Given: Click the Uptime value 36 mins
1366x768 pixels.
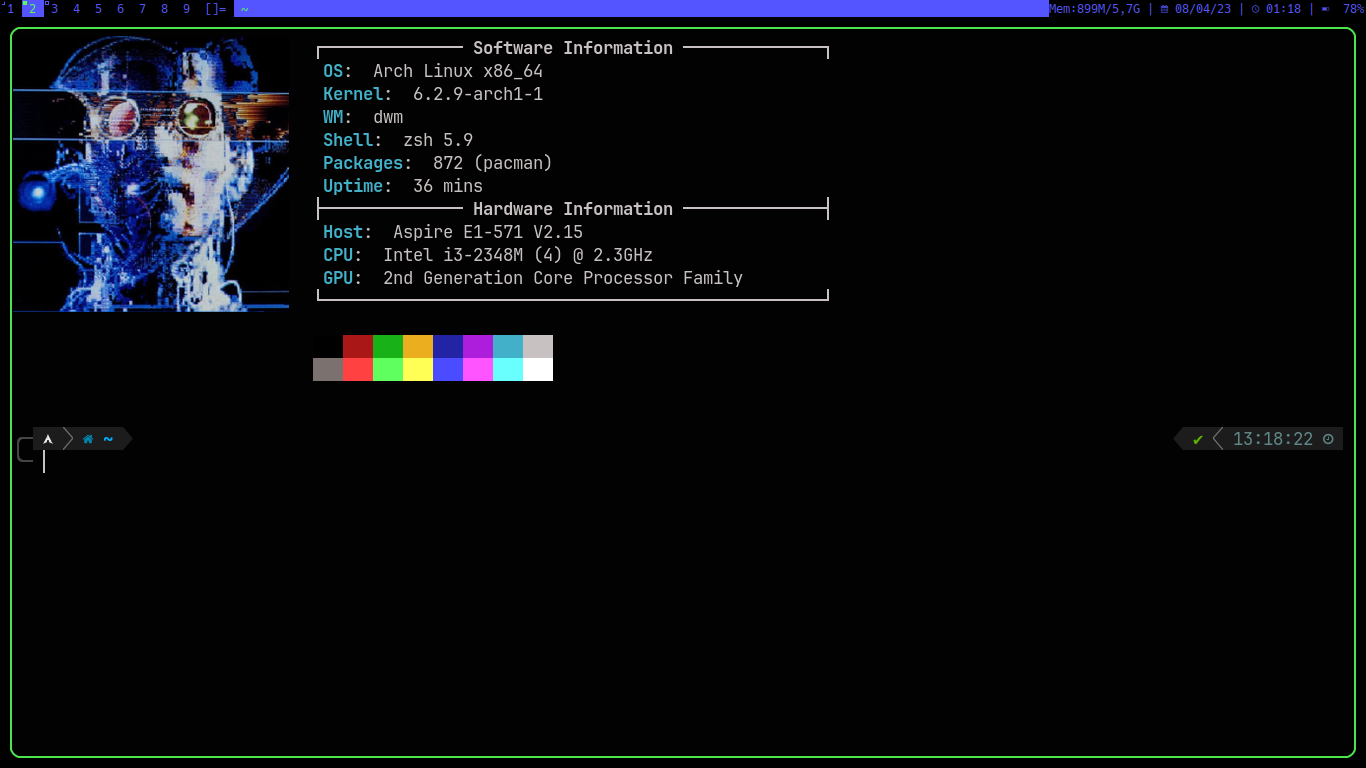Looking at the screenshot, I should click(x=448, y=186).
